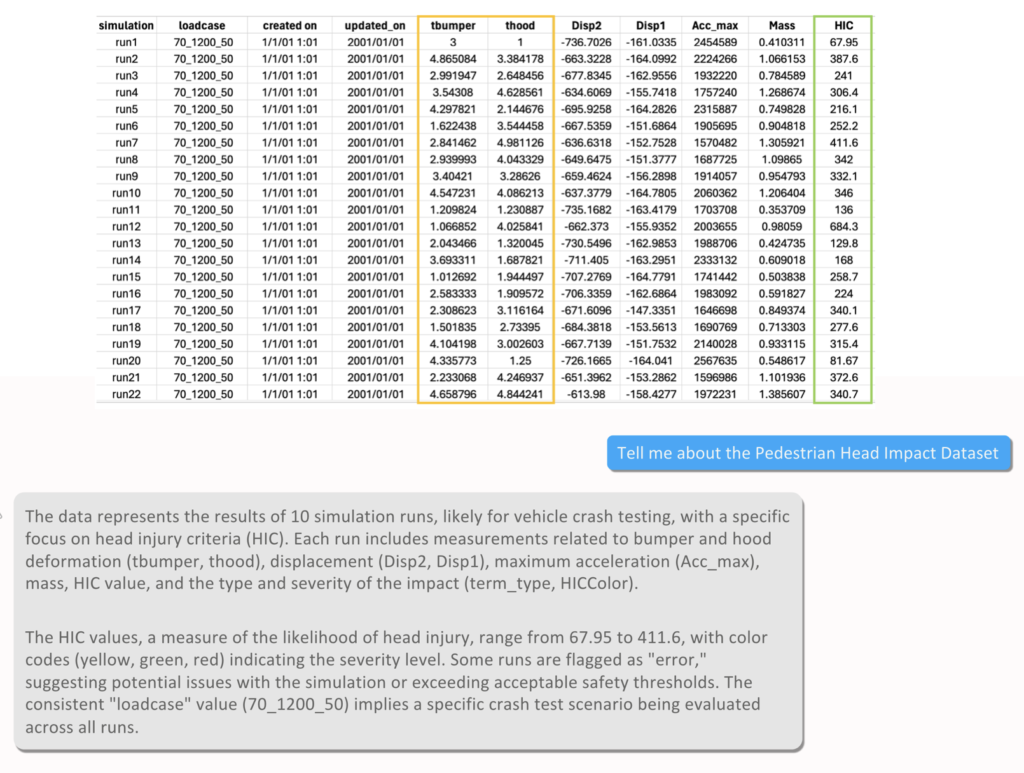Click HIC value 411.6 in run7 row
Screen dimensions: 1024x773
[x=843, y=143]
